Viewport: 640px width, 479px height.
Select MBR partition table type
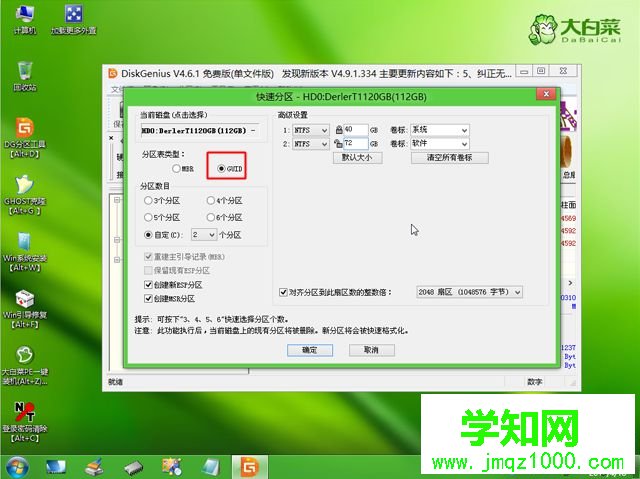183,169
